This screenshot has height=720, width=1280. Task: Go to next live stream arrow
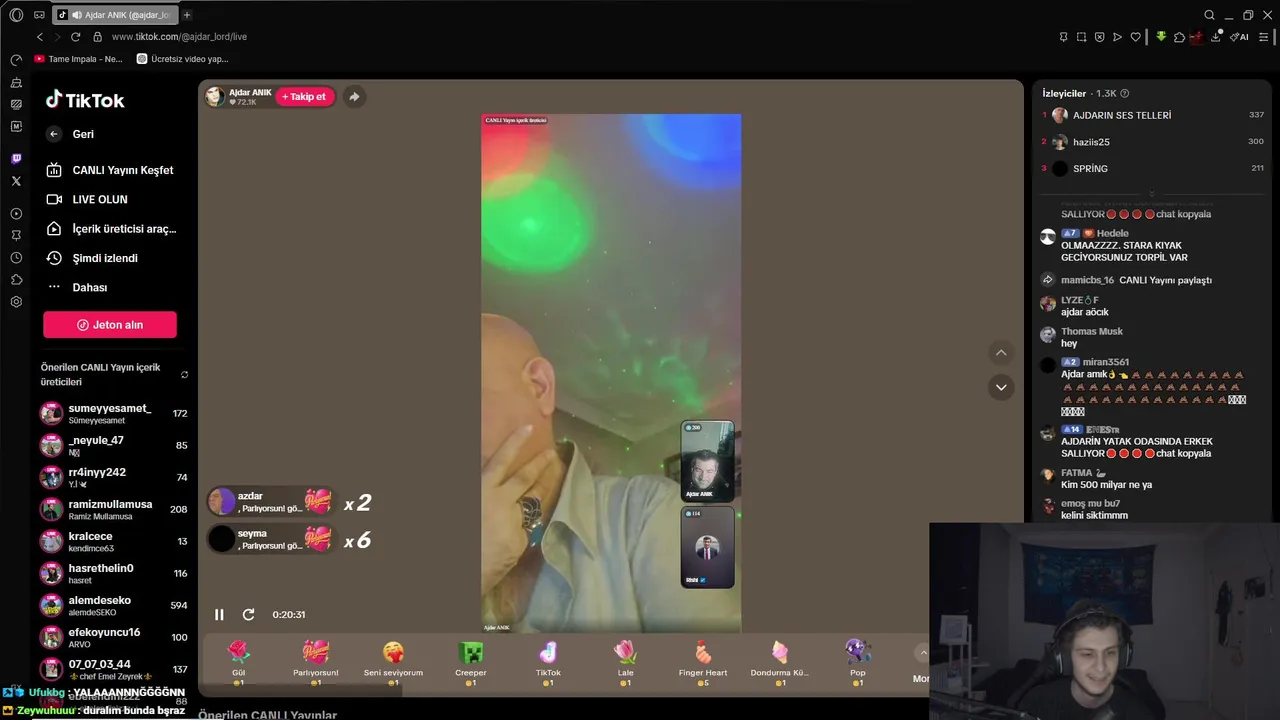click(1001, 387)
